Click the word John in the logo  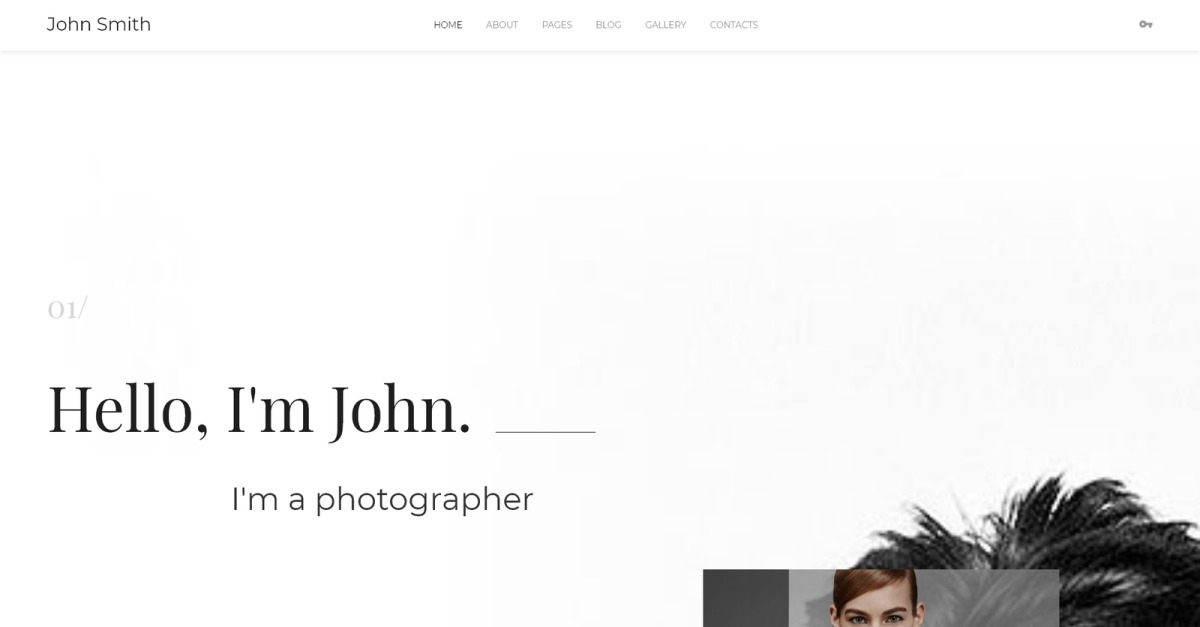69,24
